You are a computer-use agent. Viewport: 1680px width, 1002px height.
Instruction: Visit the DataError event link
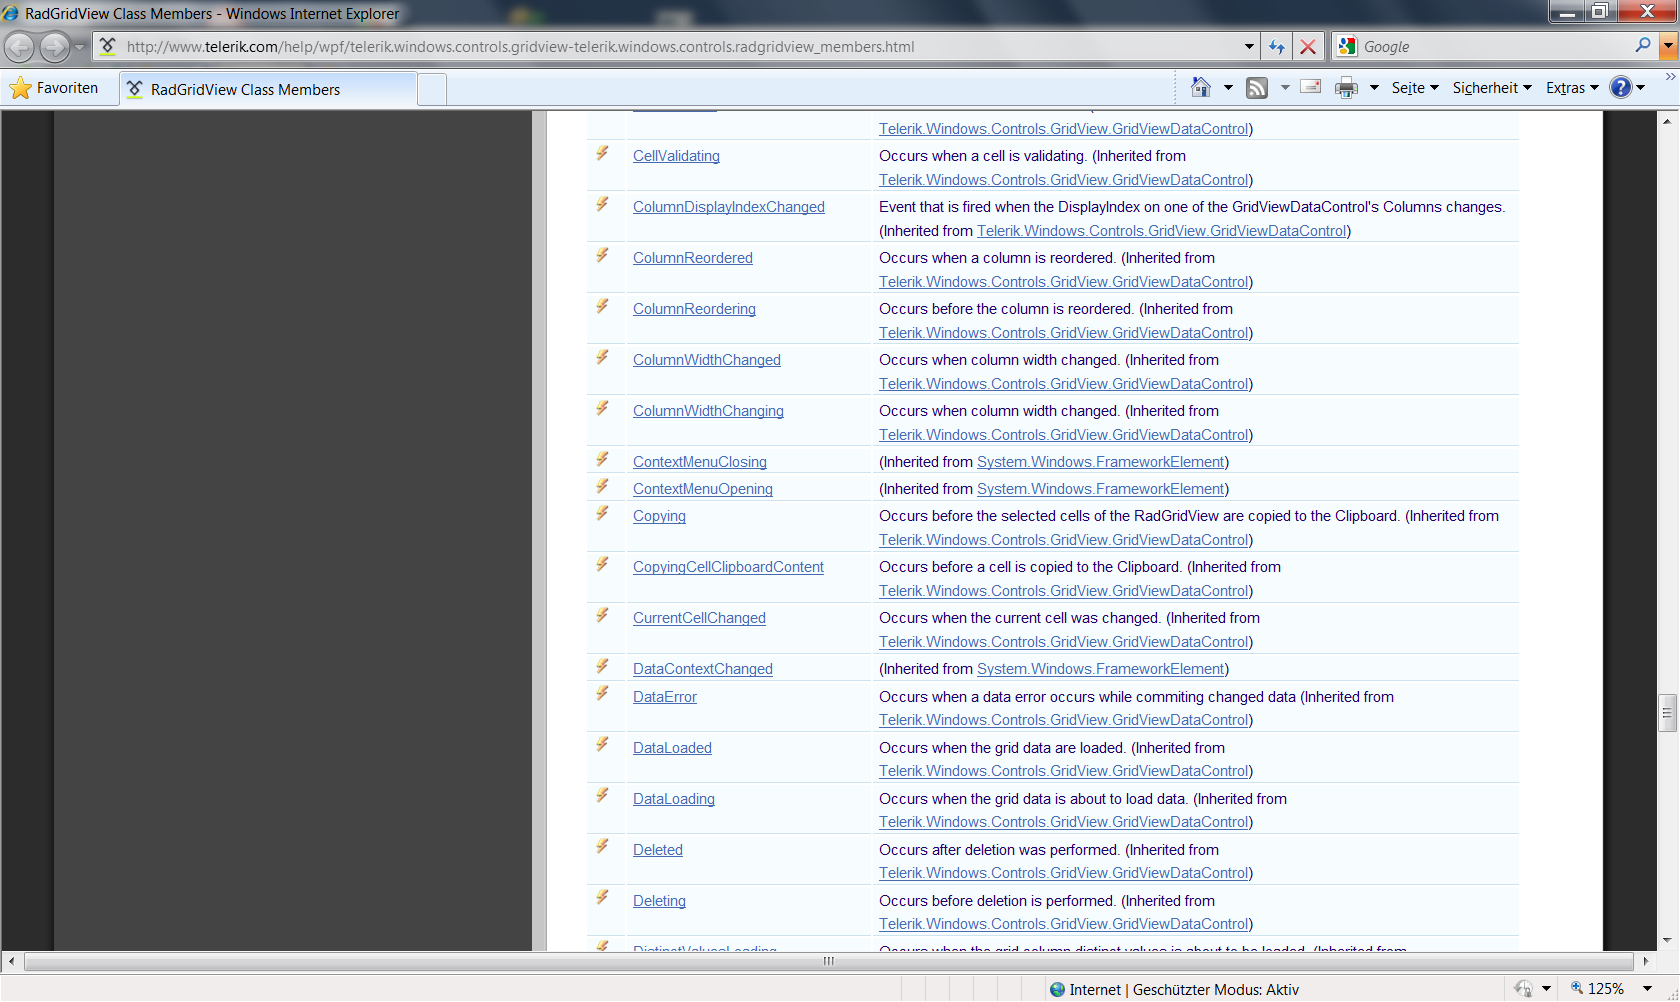click(665, 697)
